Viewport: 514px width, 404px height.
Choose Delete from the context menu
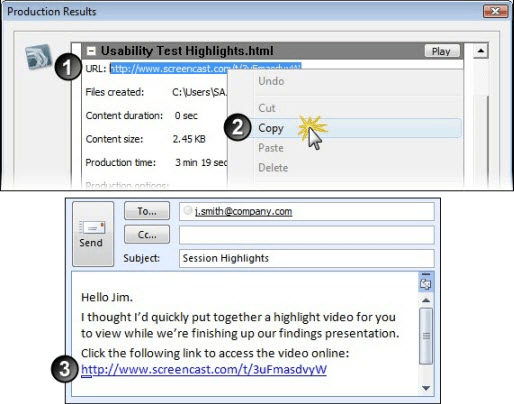pyautogui.click(x=273, y=168)
